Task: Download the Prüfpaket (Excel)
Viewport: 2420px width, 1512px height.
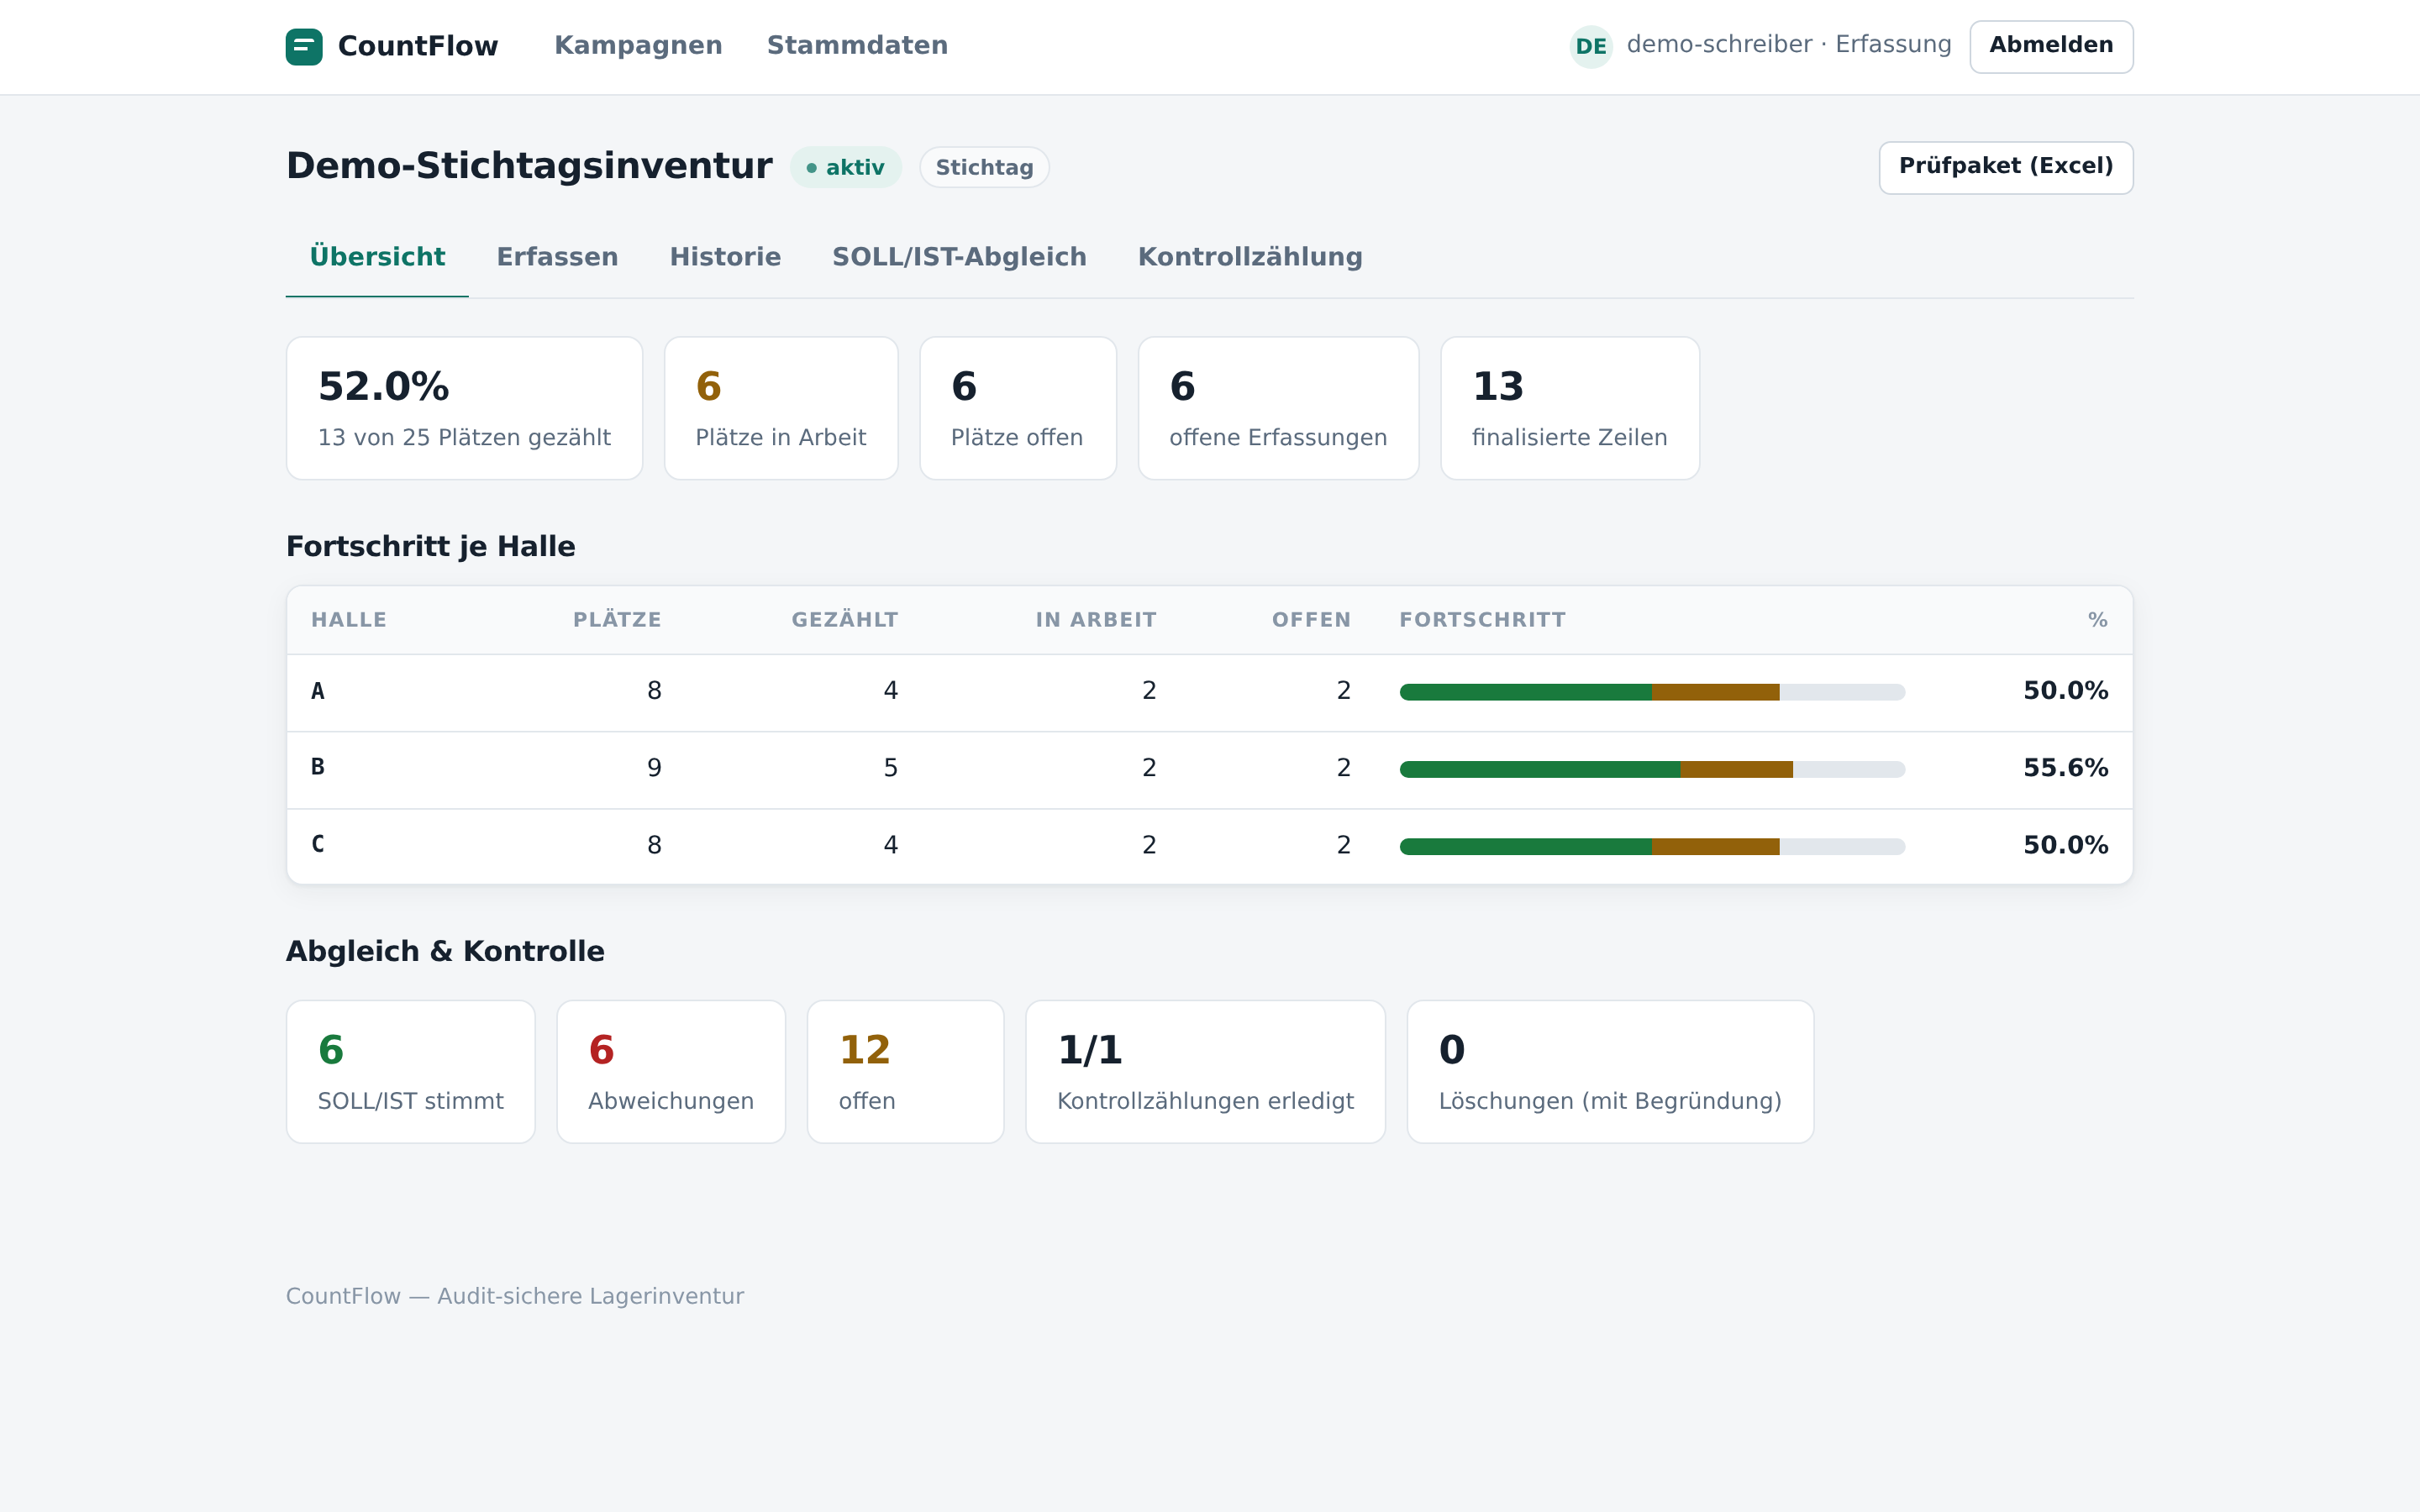Action: click(x=2005, y=167)
